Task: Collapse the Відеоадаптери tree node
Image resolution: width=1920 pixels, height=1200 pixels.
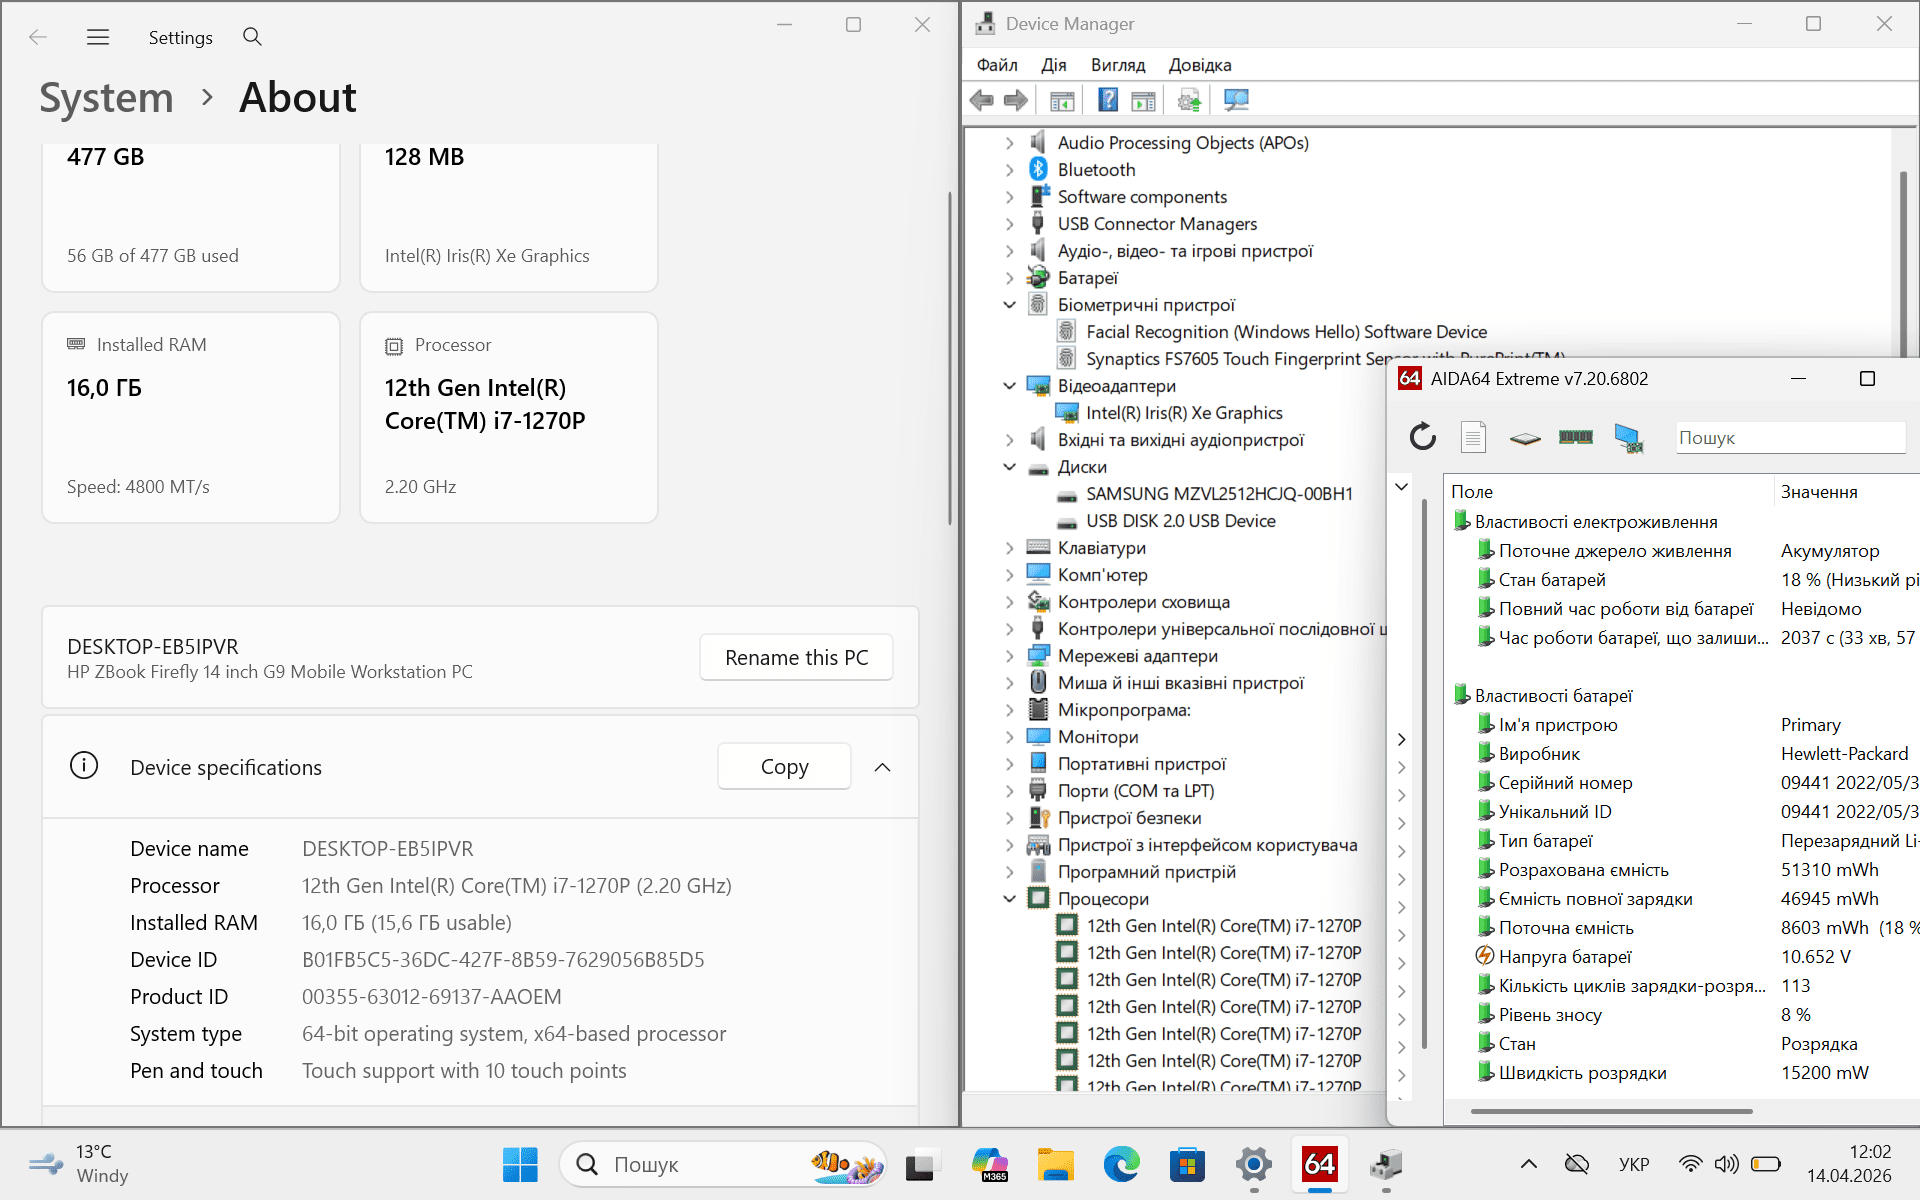Action: (x=1009, y=386)
